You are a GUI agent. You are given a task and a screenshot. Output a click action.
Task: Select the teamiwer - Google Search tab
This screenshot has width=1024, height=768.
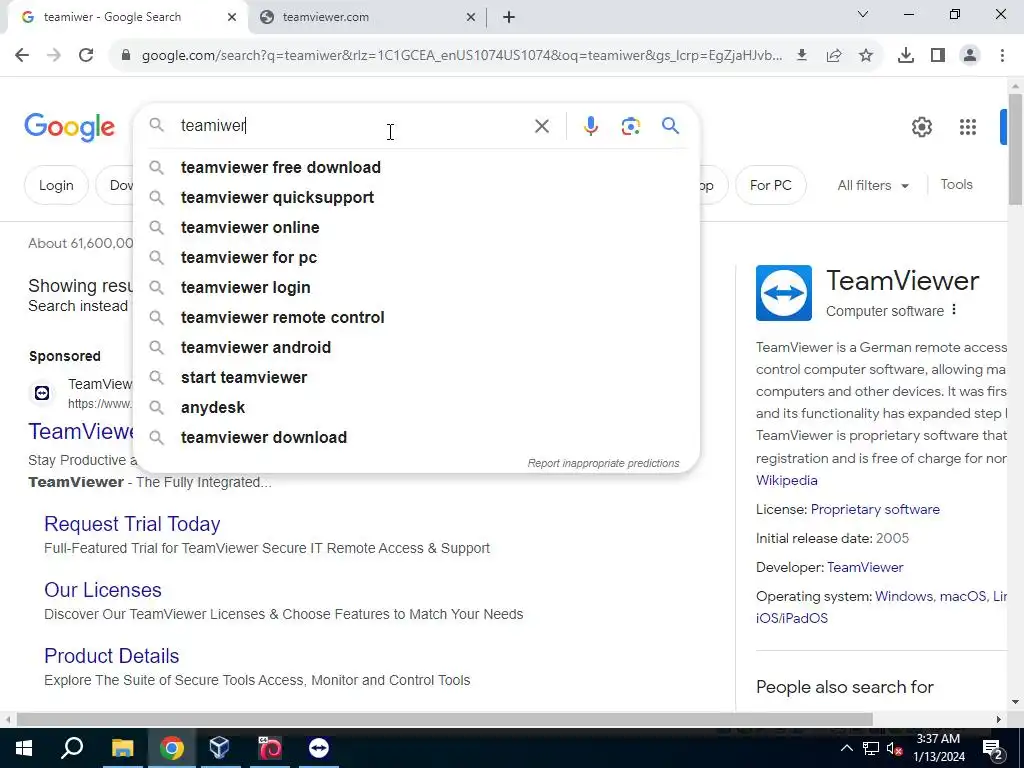(x=127, y=17)
